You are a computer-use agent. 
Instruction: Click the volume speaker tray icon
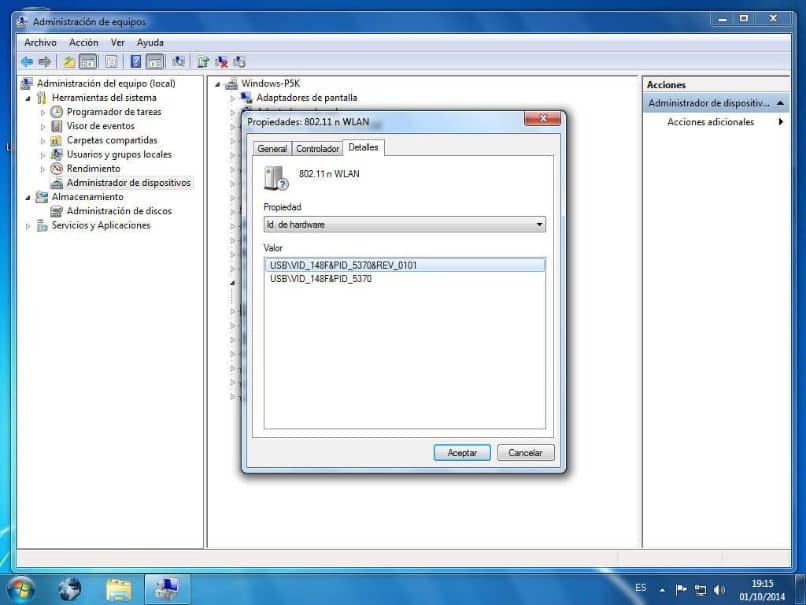point(720,590)
